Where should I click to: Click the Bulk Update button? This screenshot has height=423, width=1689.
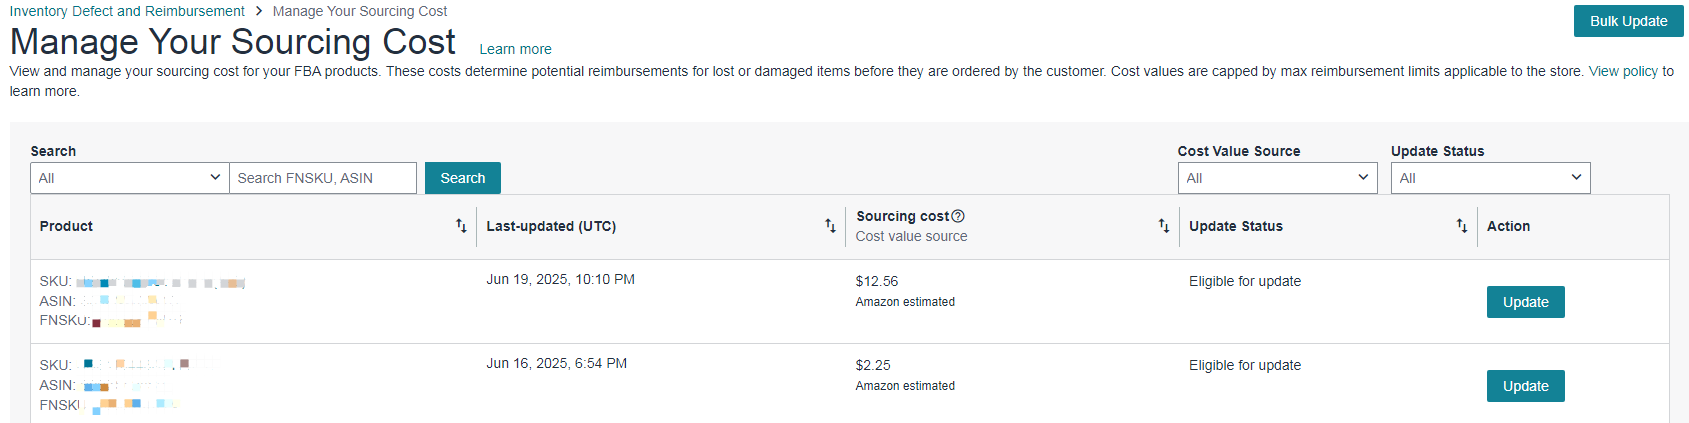[1628, 21]
